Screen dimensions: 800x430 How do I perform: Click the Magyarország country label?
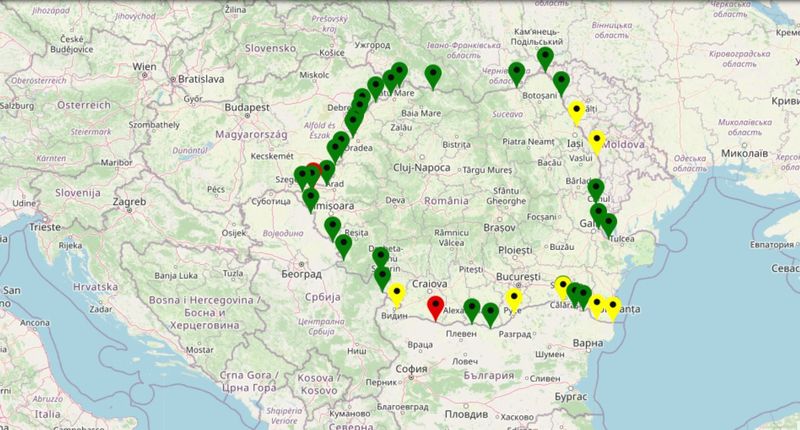pos(251,135)
